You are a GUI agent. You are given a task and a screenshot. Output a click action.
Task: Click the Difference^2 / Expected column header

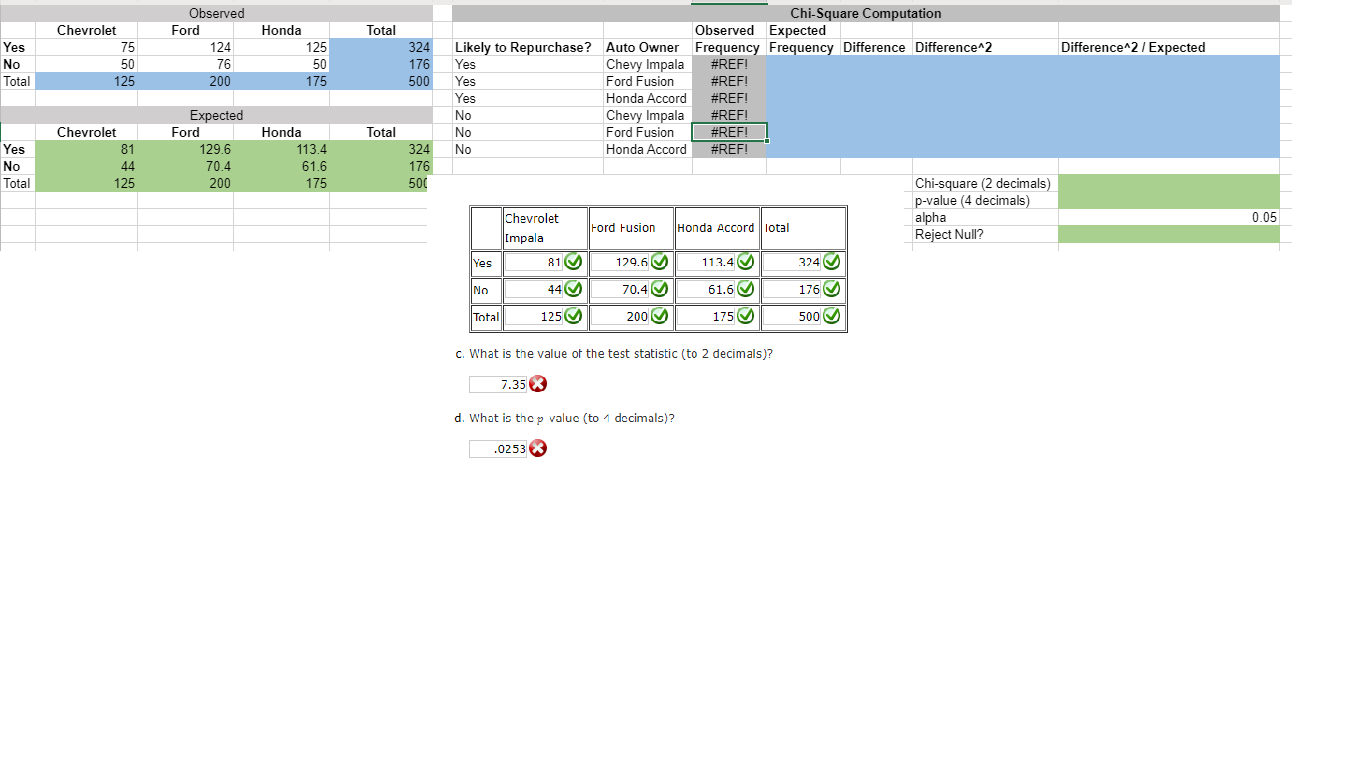pos(1168,47)
